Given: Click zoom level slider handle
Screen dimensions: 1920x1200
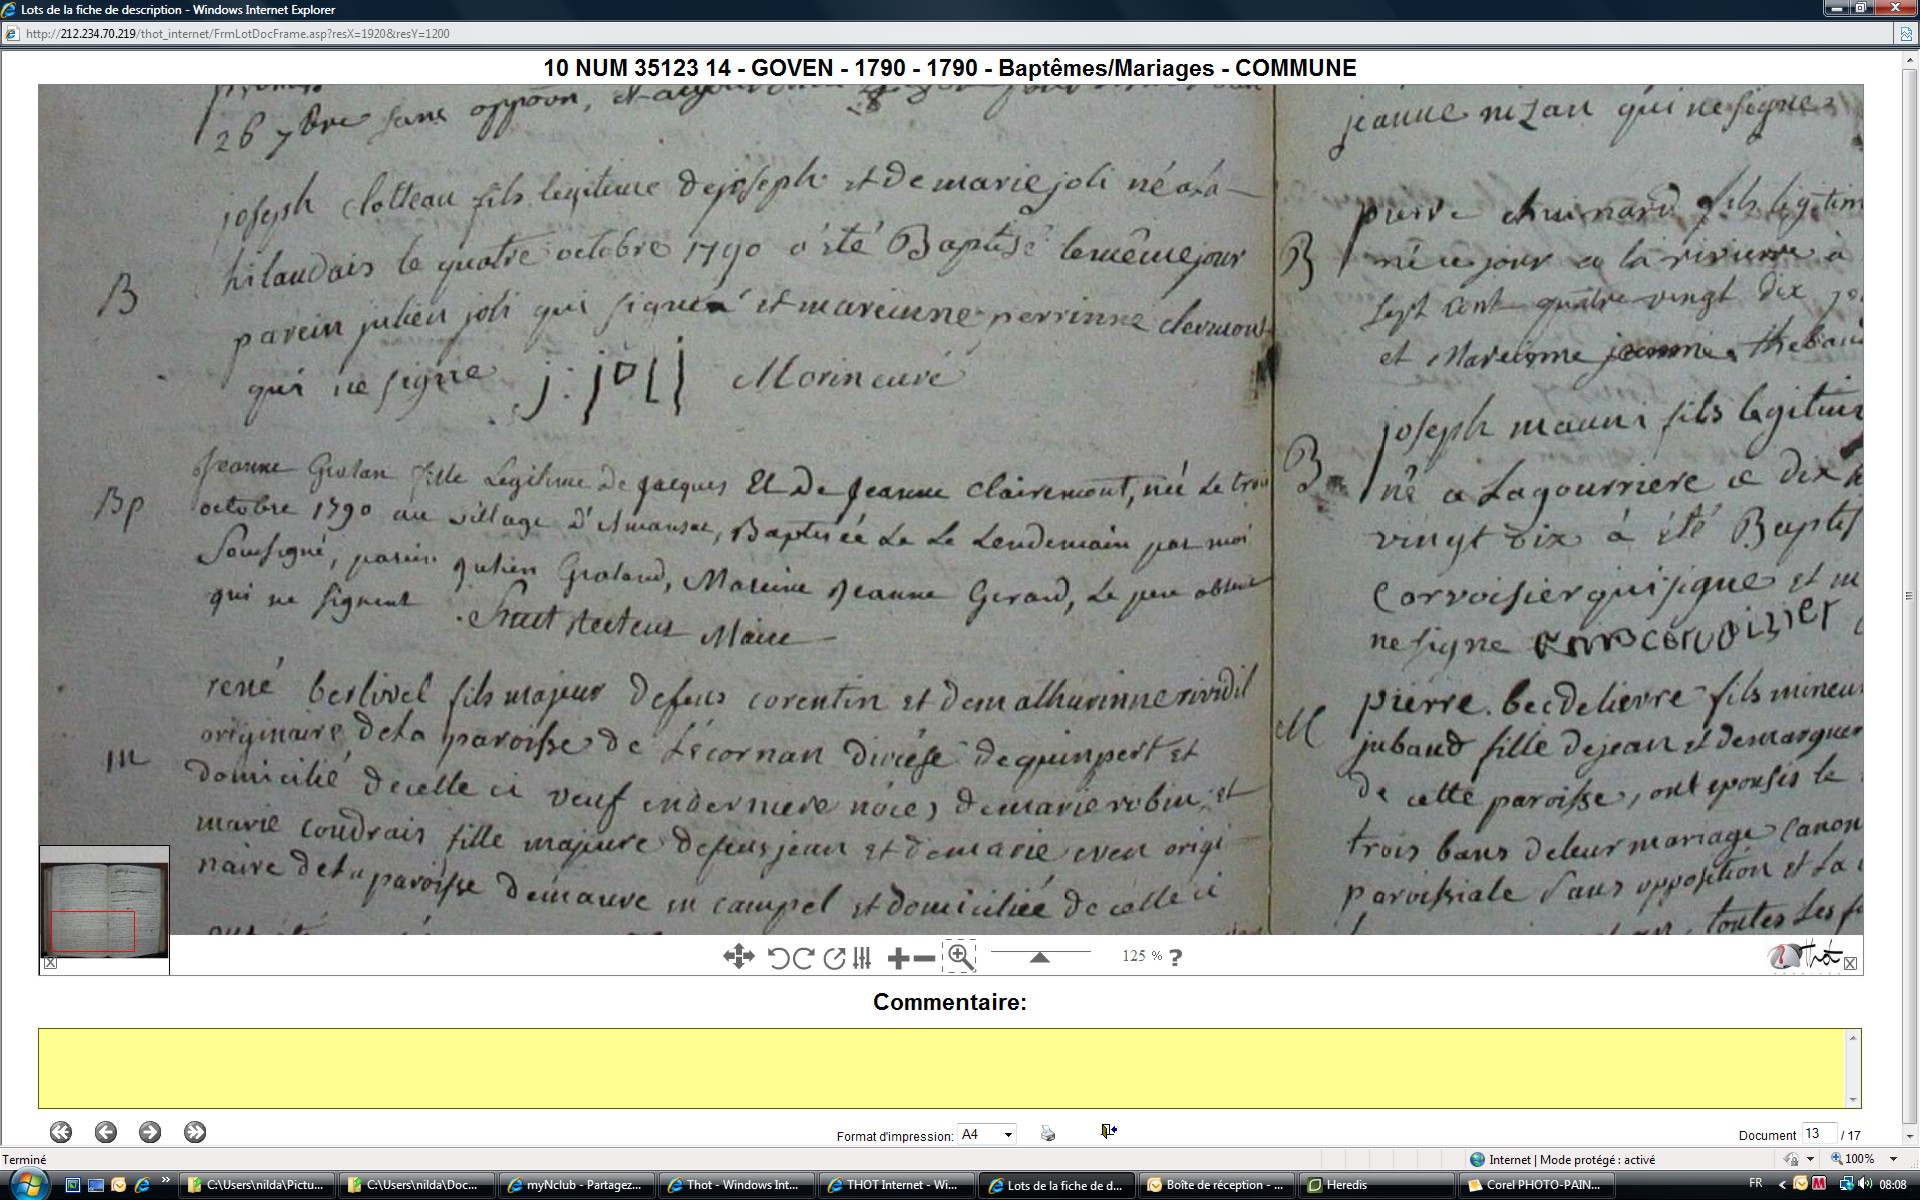Looking at the screenshot, I should click(x=1039, y=957).
